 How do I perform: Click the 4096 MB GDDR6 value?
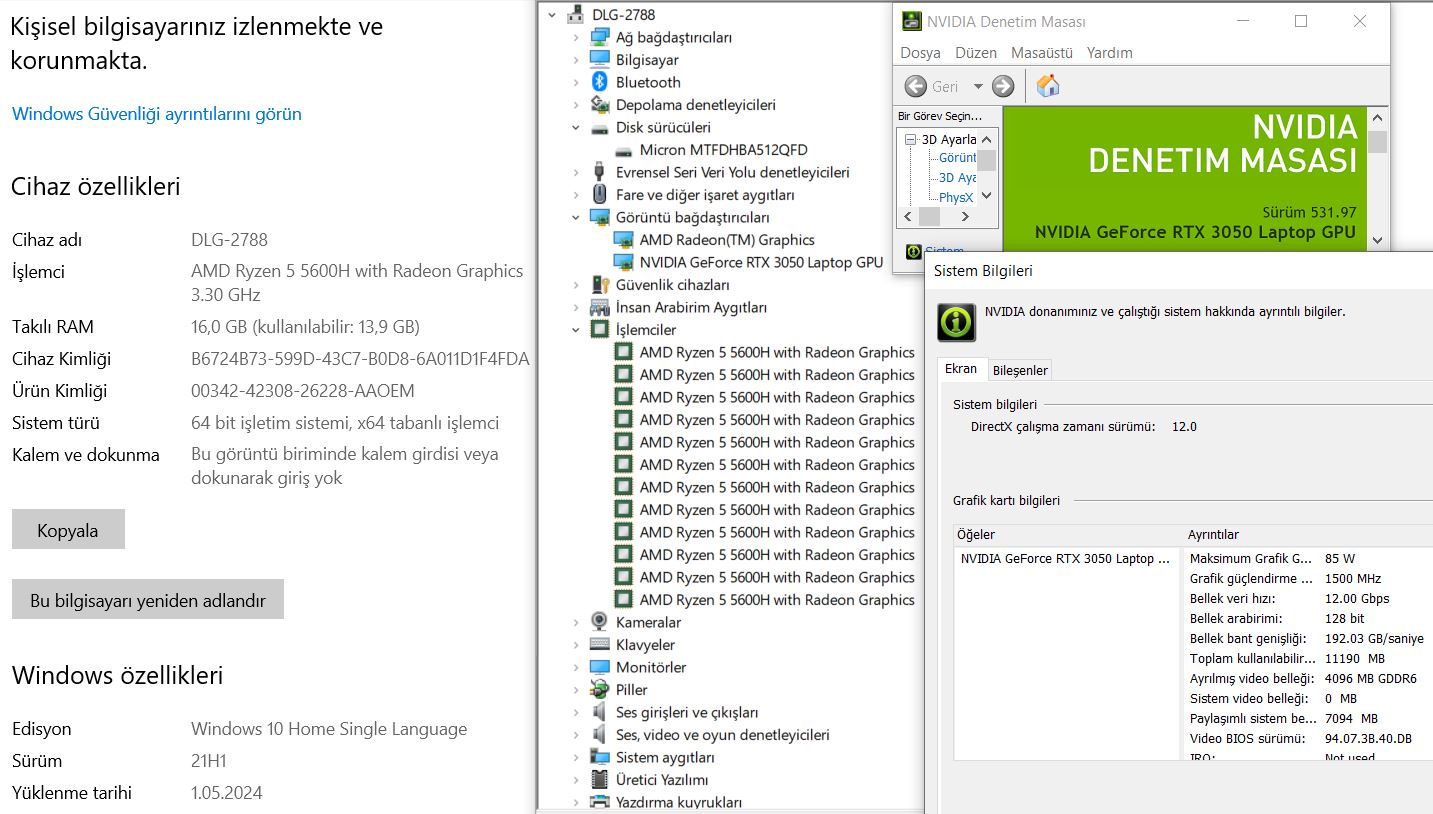(1371, 679)
